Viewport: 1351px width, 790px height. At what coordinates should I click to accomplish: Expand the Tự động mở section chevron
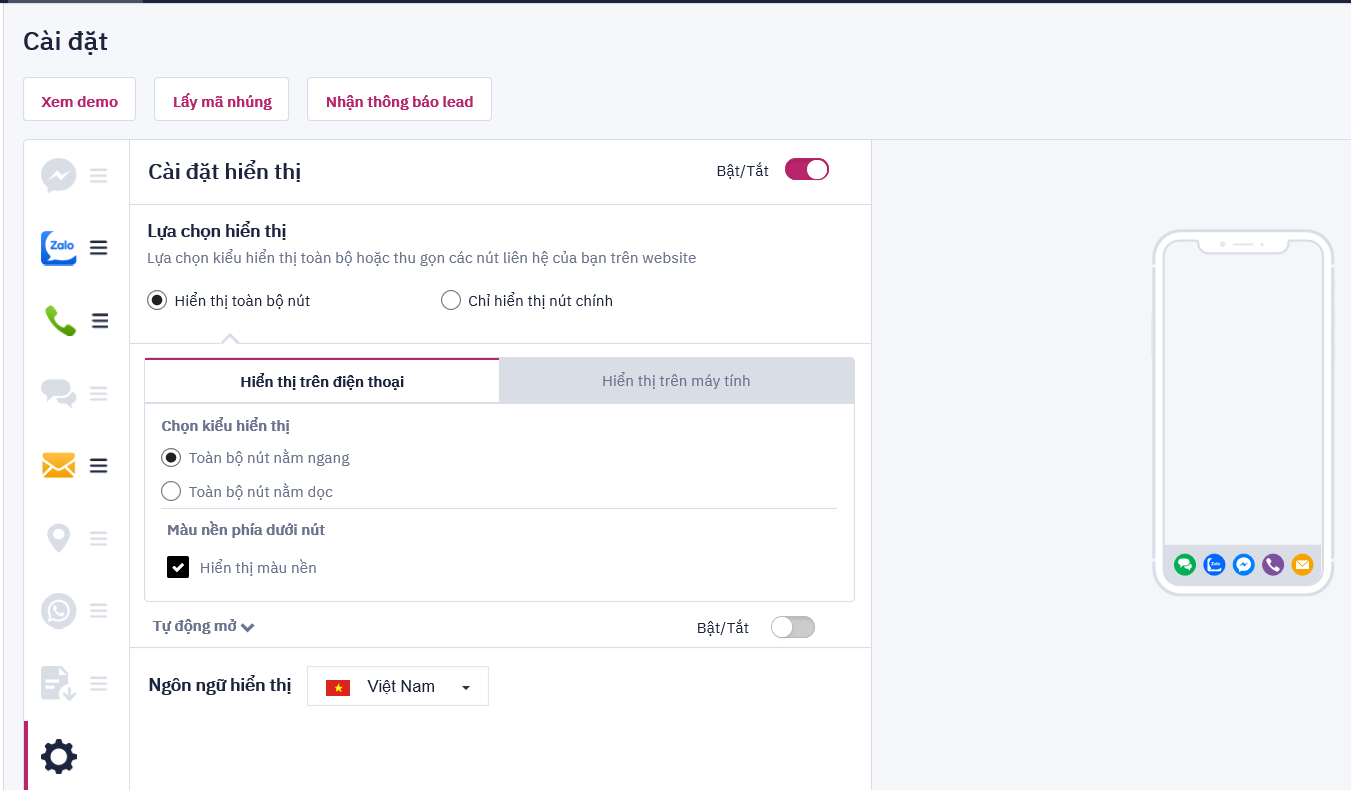click(x=248, y=627)
